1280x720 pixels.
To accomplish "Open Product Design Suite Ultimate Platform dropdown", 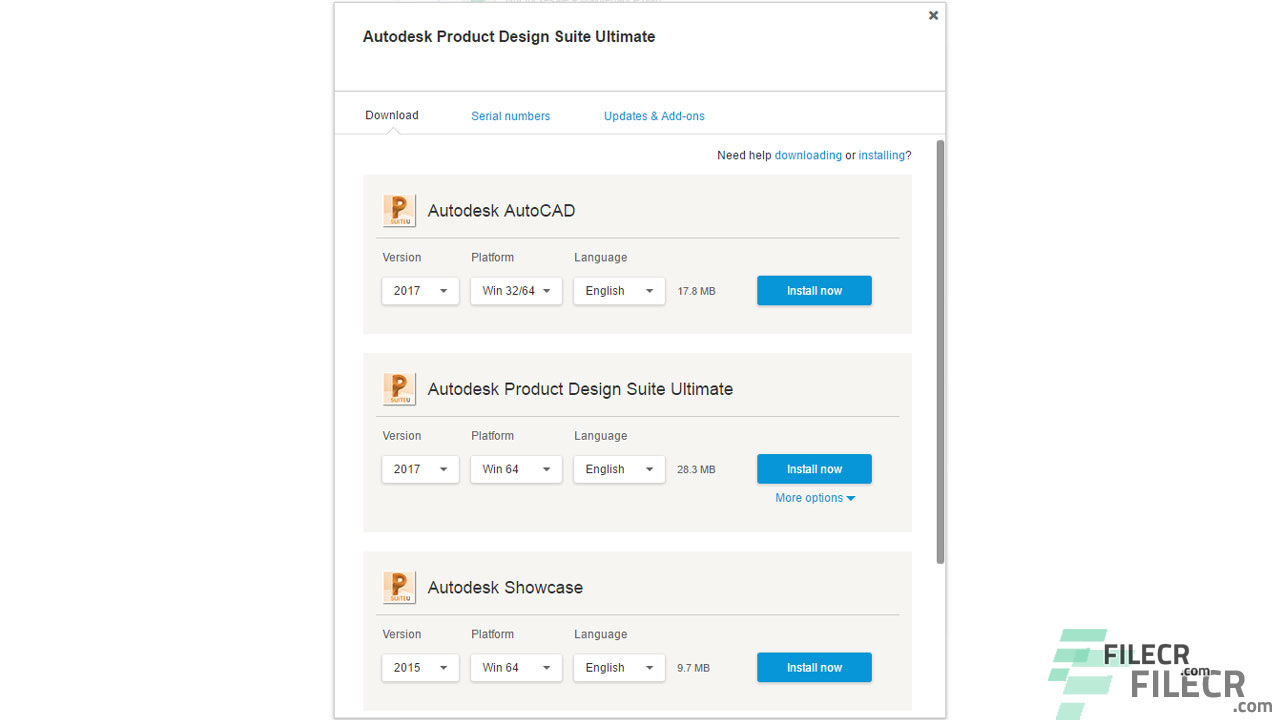I will [x=516, y=469].
